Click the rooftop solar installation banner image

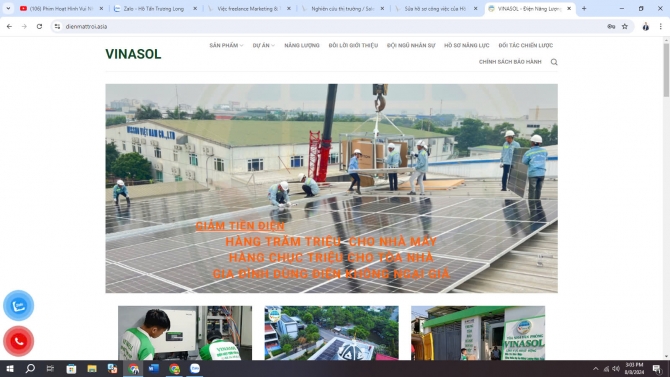click(332, 188)
